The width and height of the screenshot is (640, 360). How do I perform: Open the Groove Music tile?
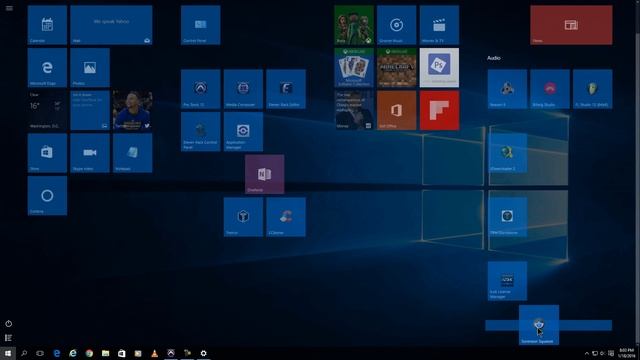point(396,25)
